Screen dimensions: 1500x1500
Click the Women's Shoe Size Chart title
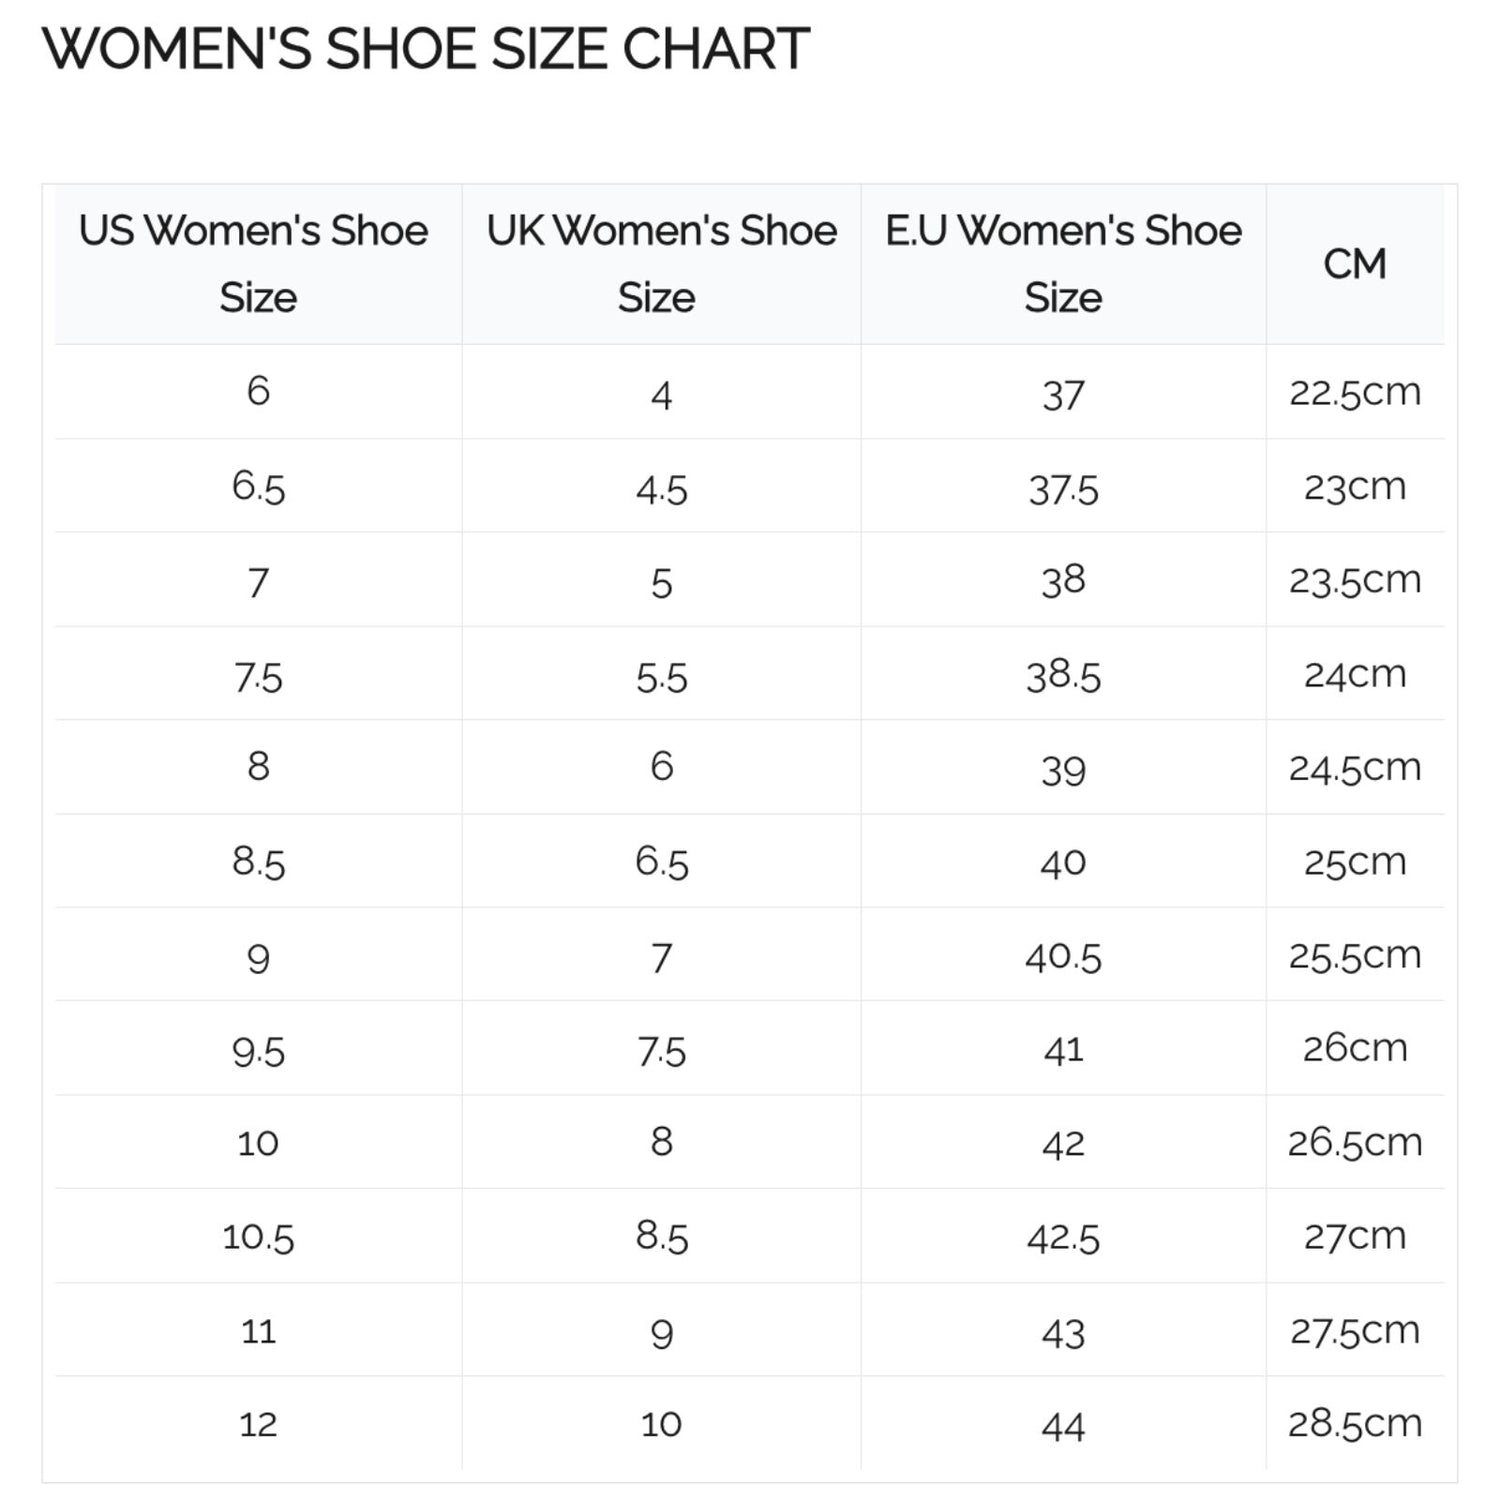tap(426, 49)
